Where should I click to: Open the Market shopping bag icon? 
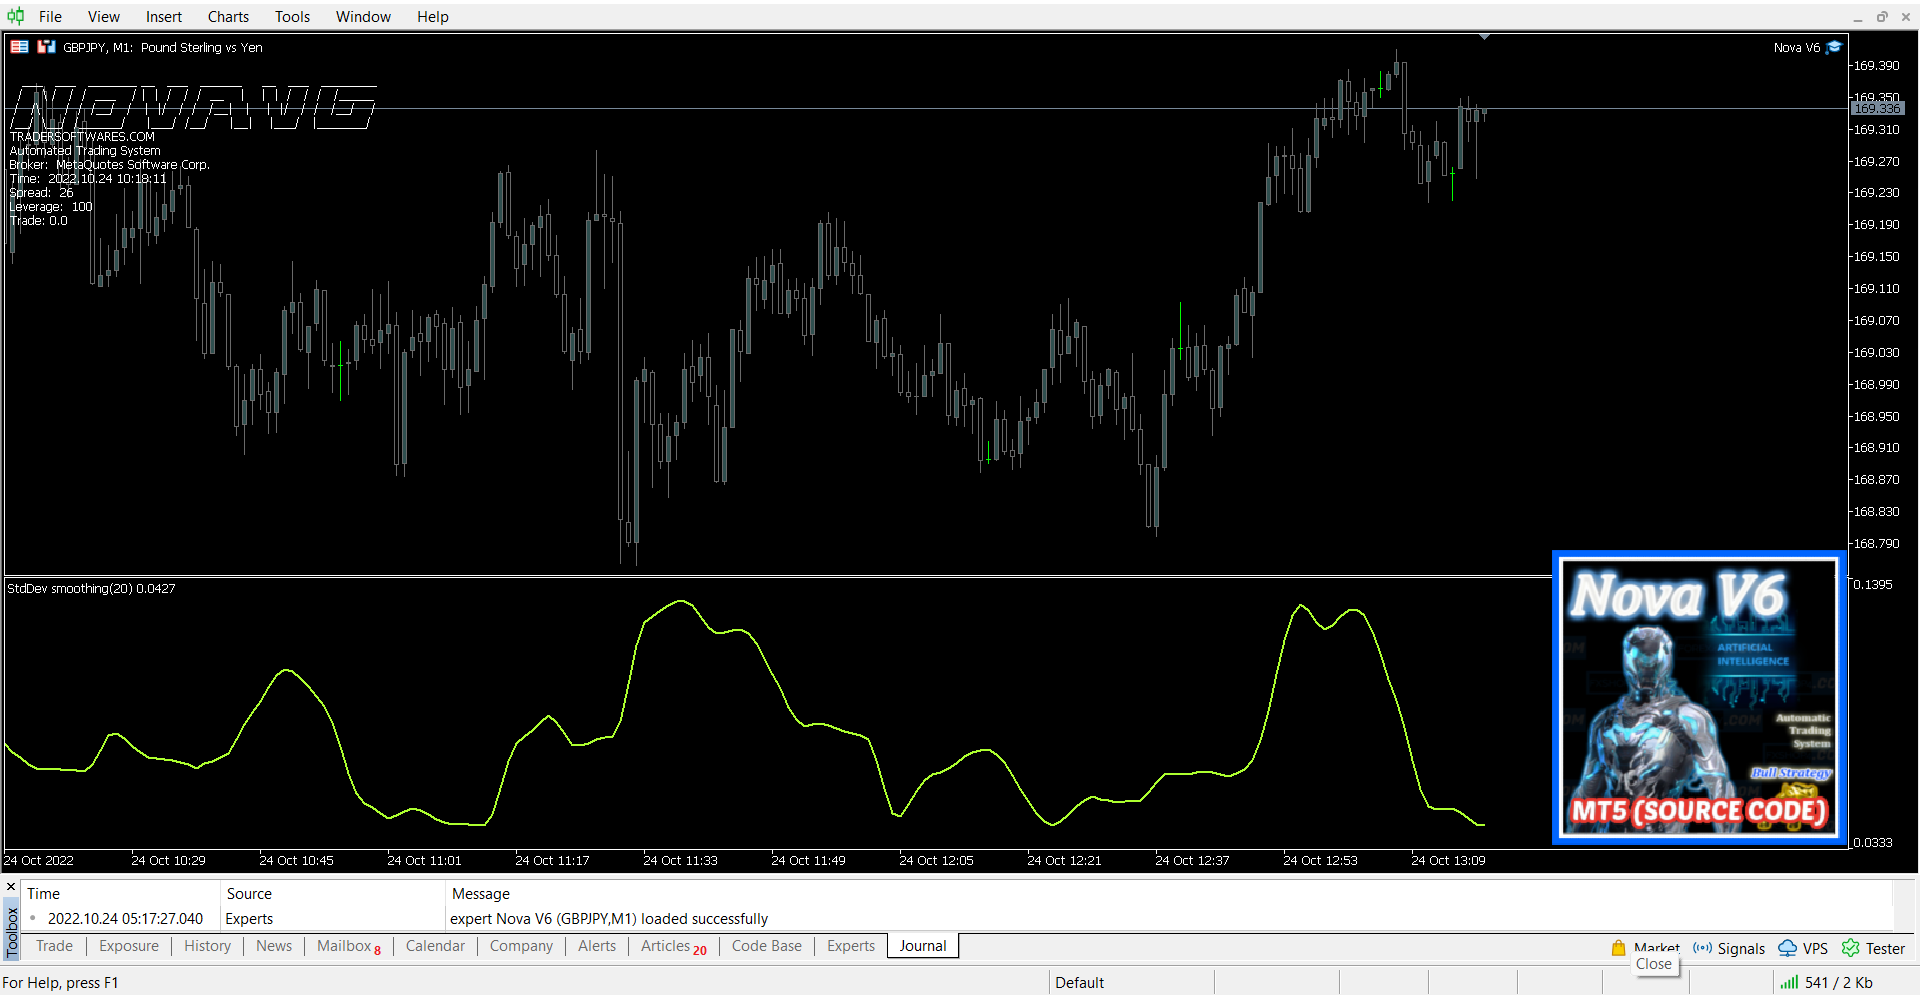[1618, 948]
